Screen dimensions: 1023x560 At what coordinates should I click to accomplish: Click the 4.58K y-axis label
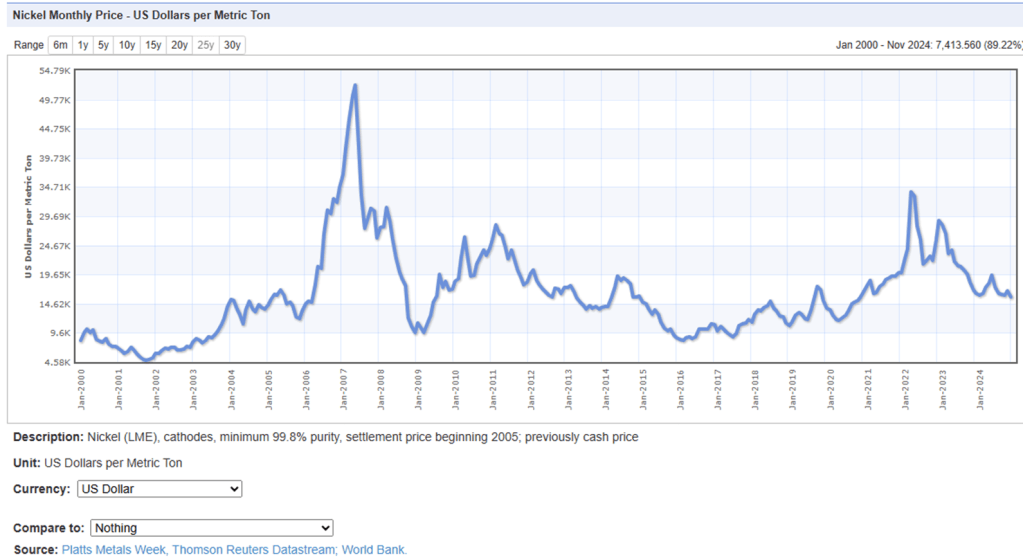pos(54,362)
